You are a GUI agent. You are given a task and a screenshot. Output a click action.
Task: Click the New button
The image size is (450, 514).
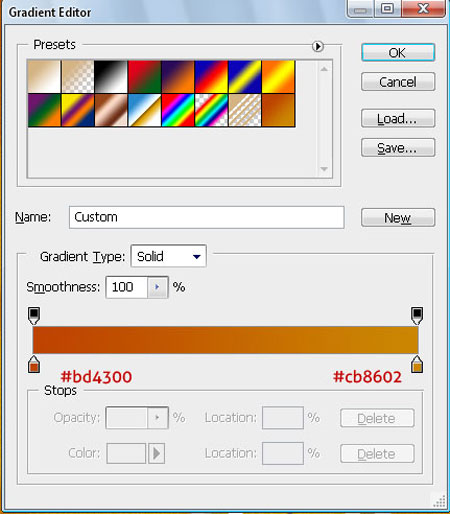pyautogui.click(x=398, y=218)
